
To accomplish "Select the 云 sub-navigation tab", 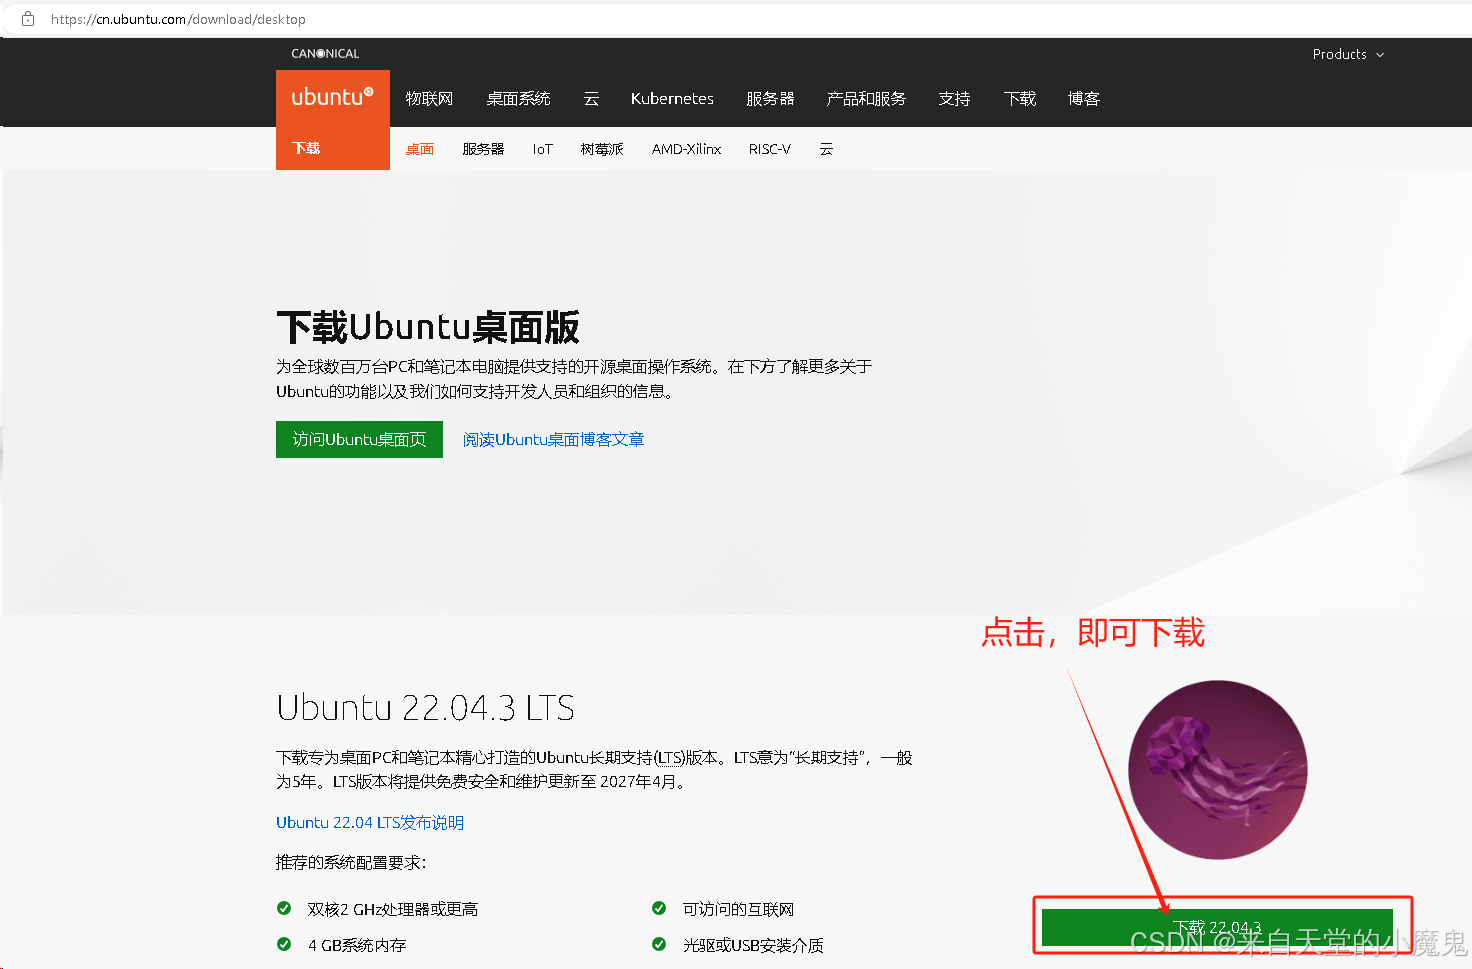I will pos(826,149).
